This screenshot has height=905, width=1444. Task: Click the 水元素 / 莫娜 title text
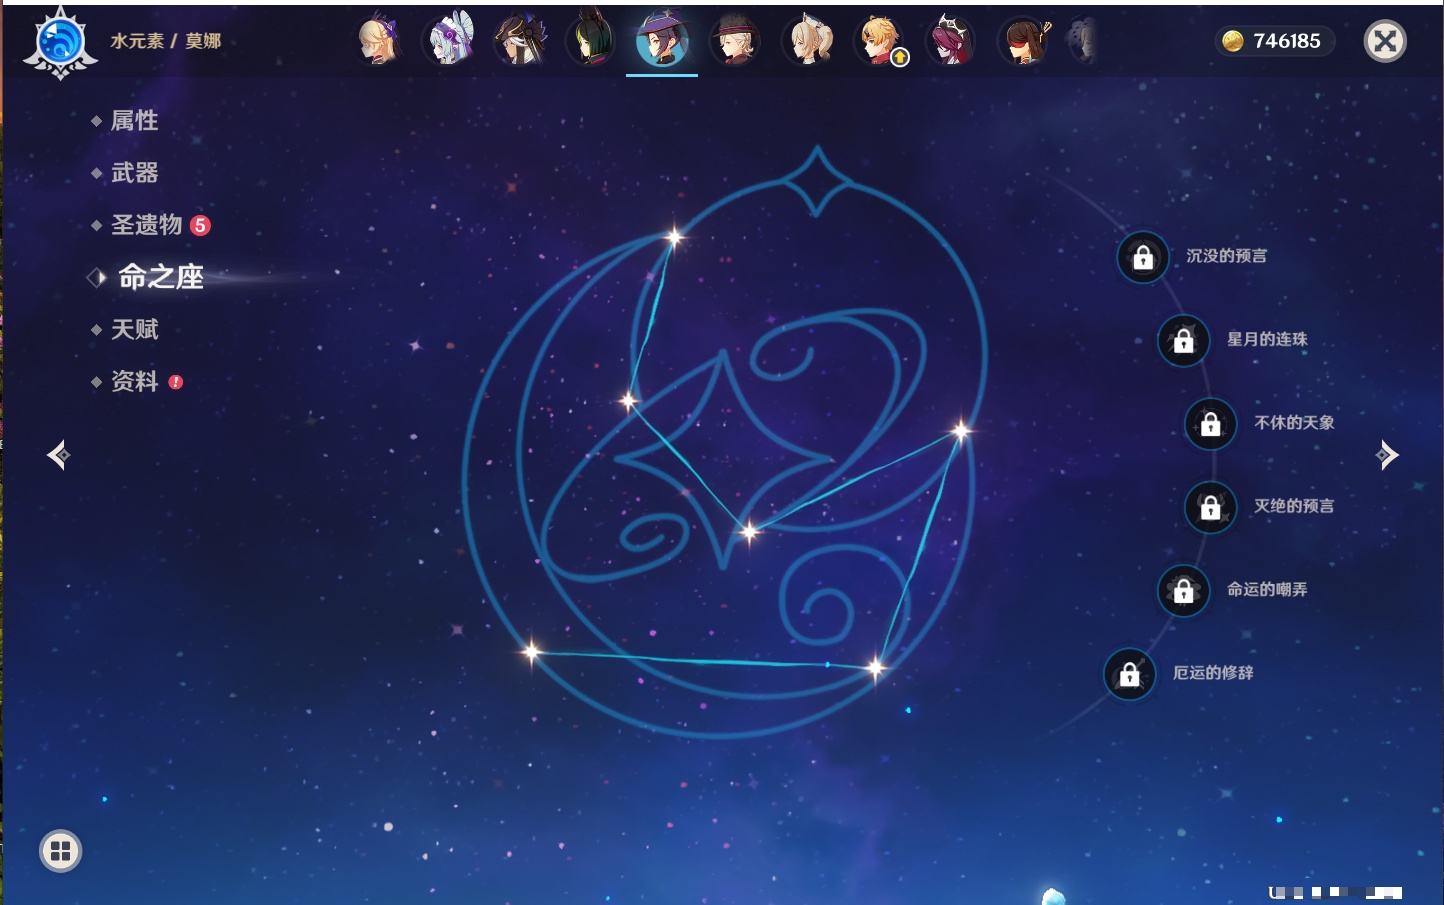coord(166,41)
